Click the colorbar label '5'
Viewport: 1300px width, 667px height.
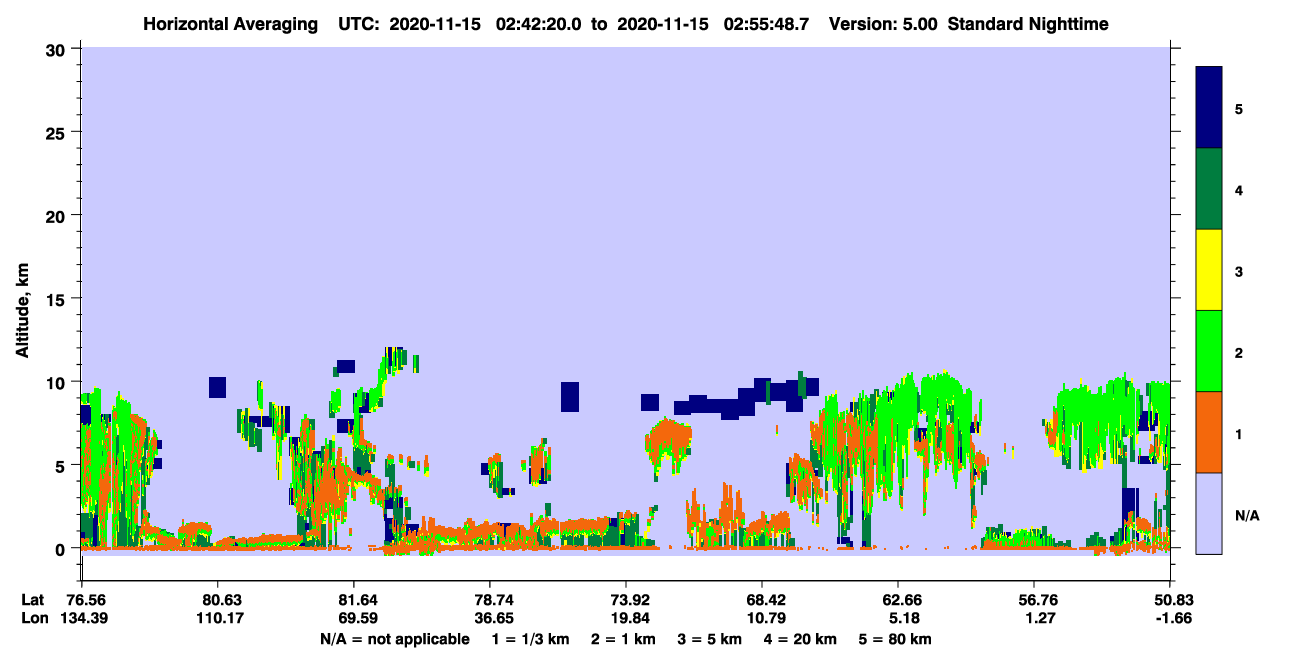(1239, 108)
